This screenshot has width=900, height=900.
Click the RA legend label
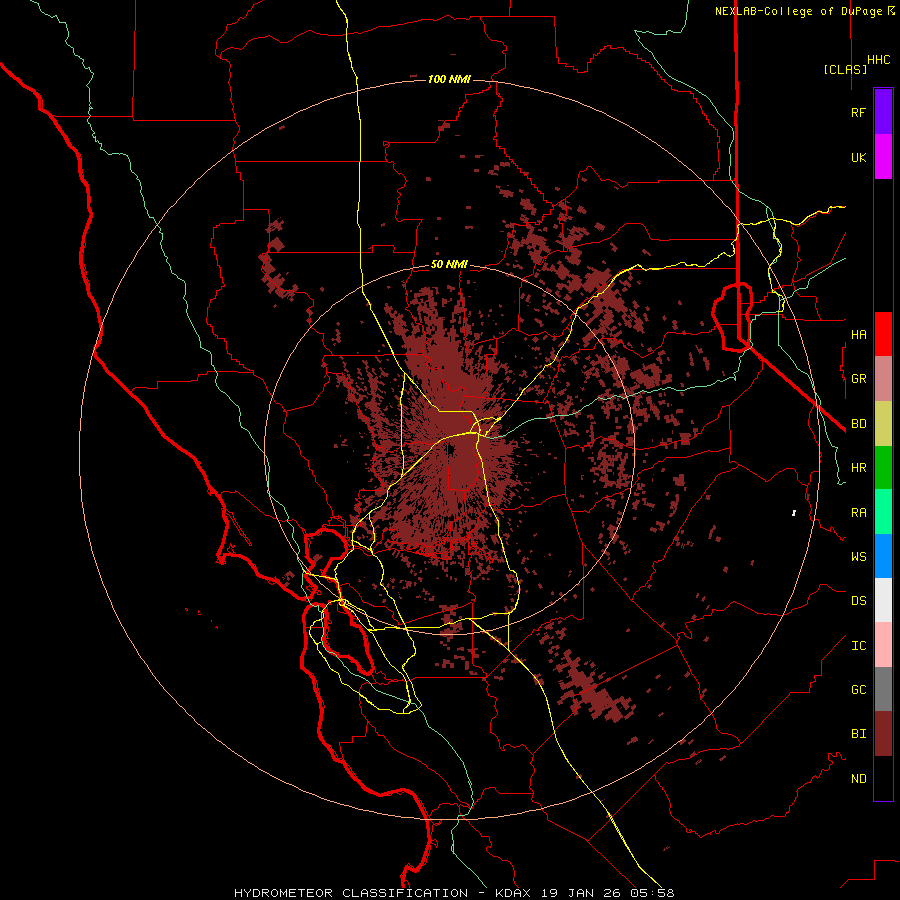(x=859, y=512)
